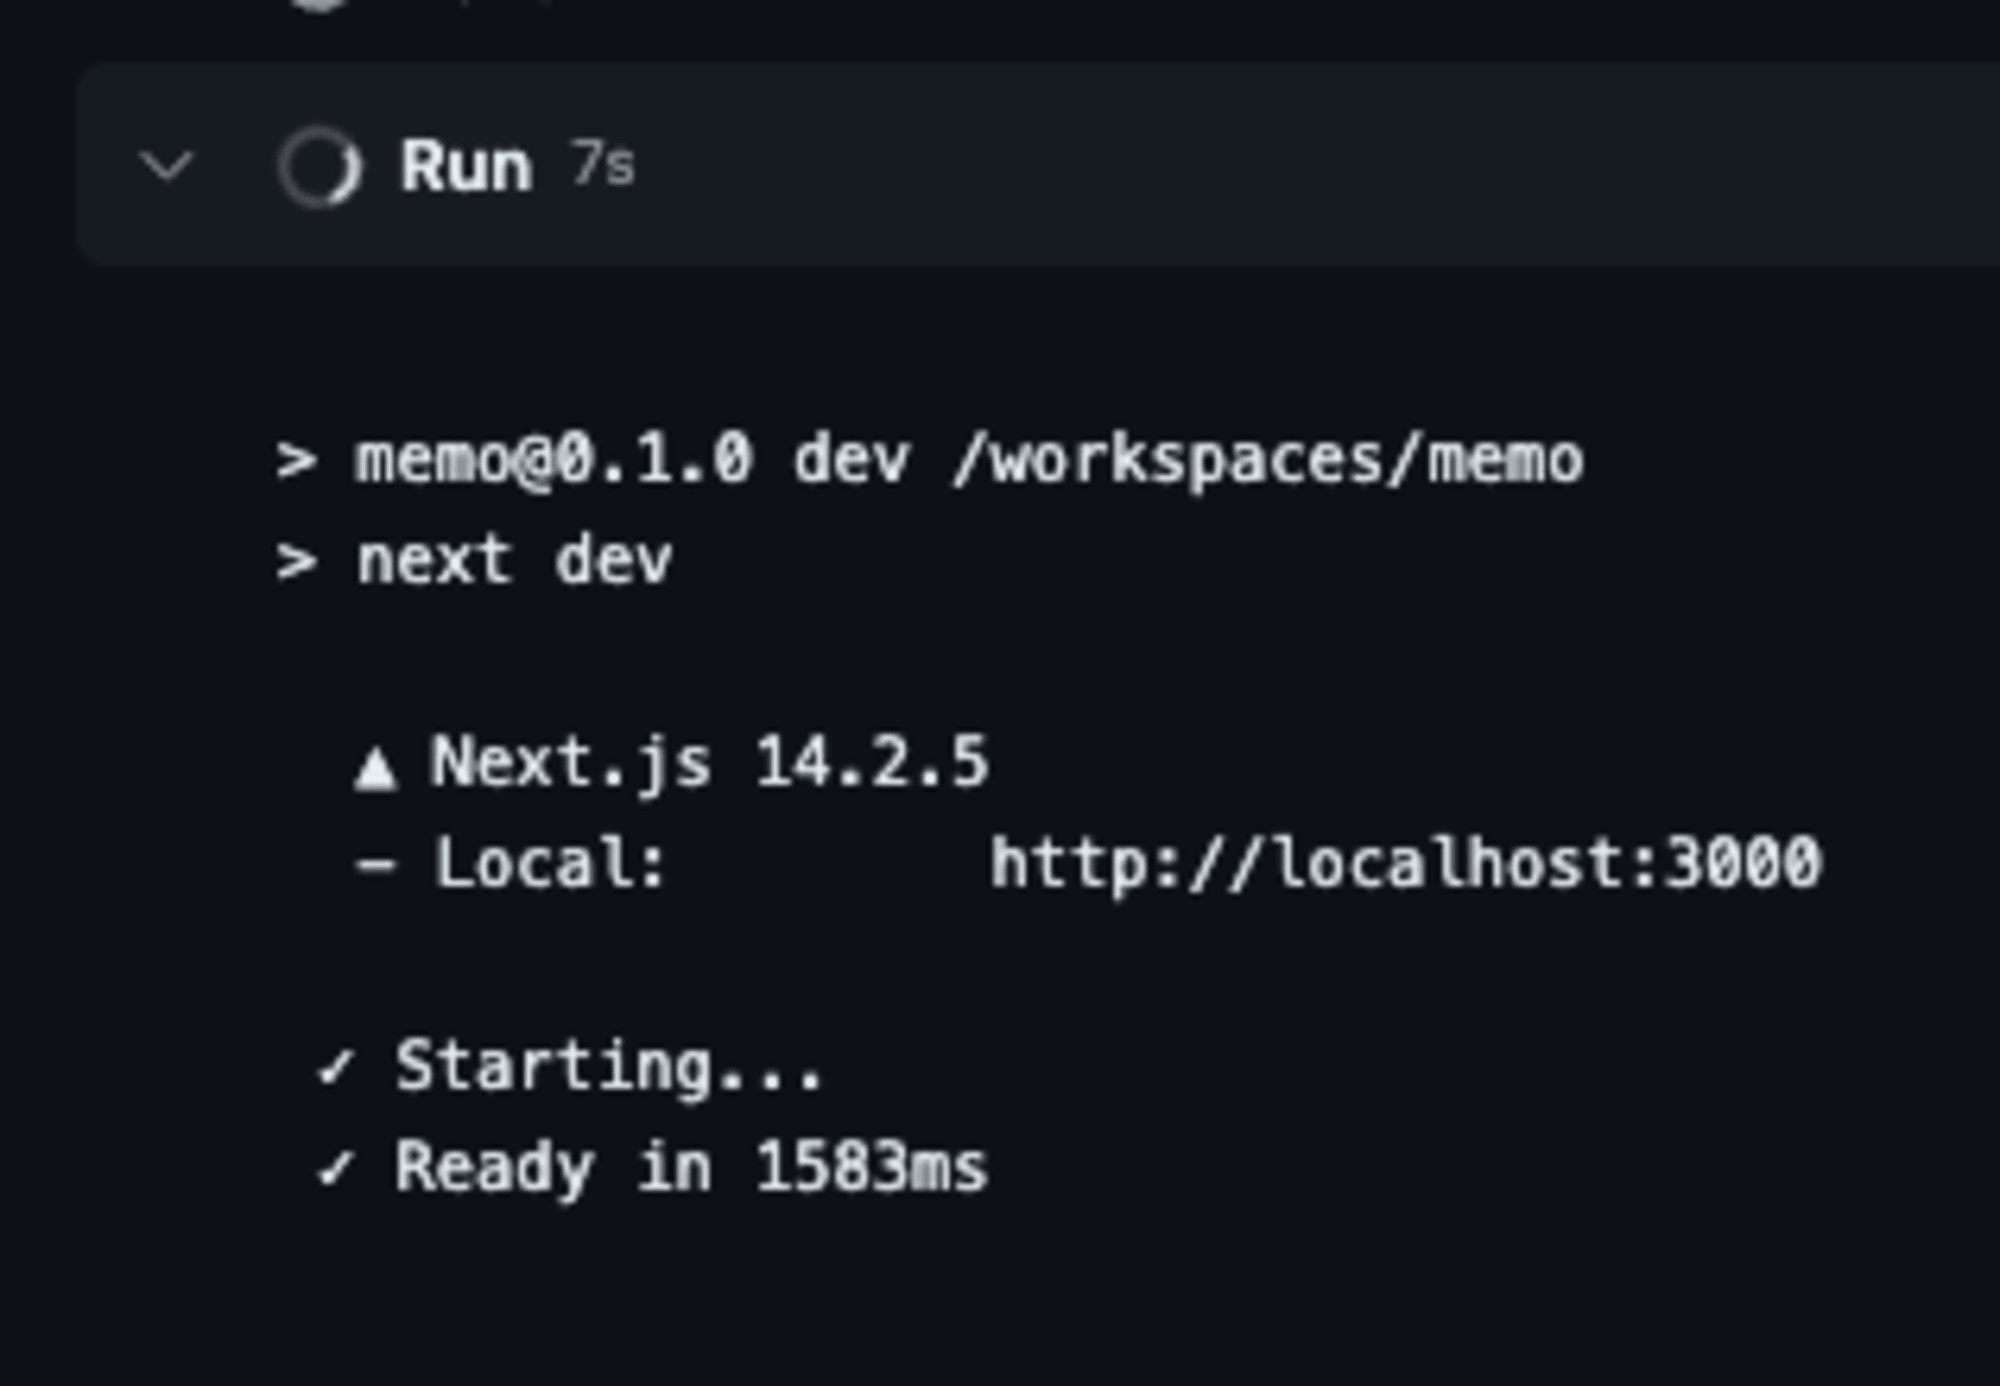This screenshot has width=2000, height=1386.
Task: Collapse the Run step chevron
Action: [x=166, y=166]
